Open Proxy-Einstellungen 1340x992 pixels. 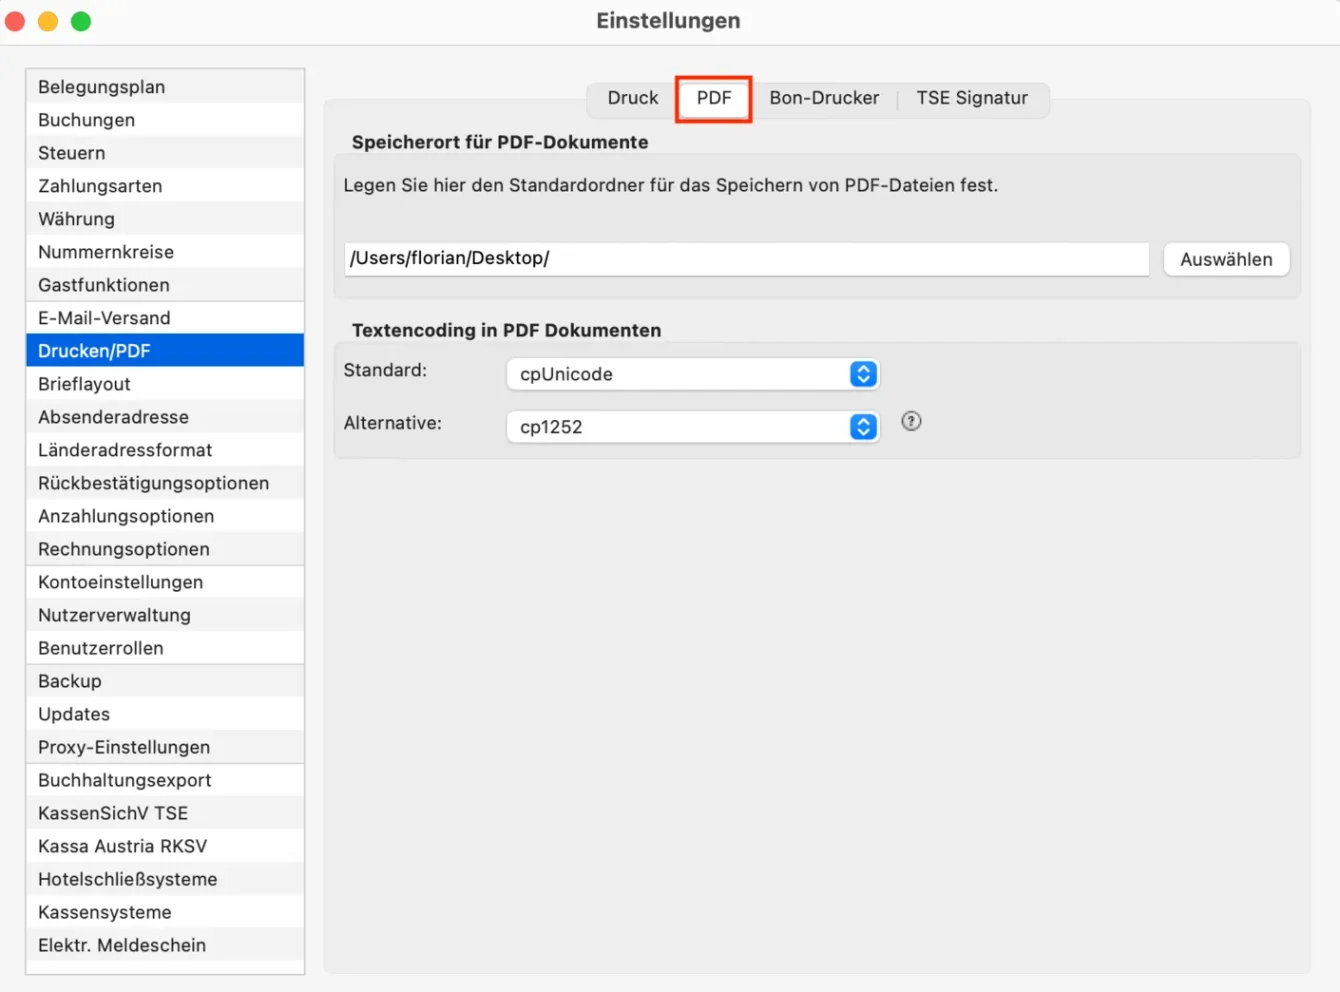tap(165, 747)
